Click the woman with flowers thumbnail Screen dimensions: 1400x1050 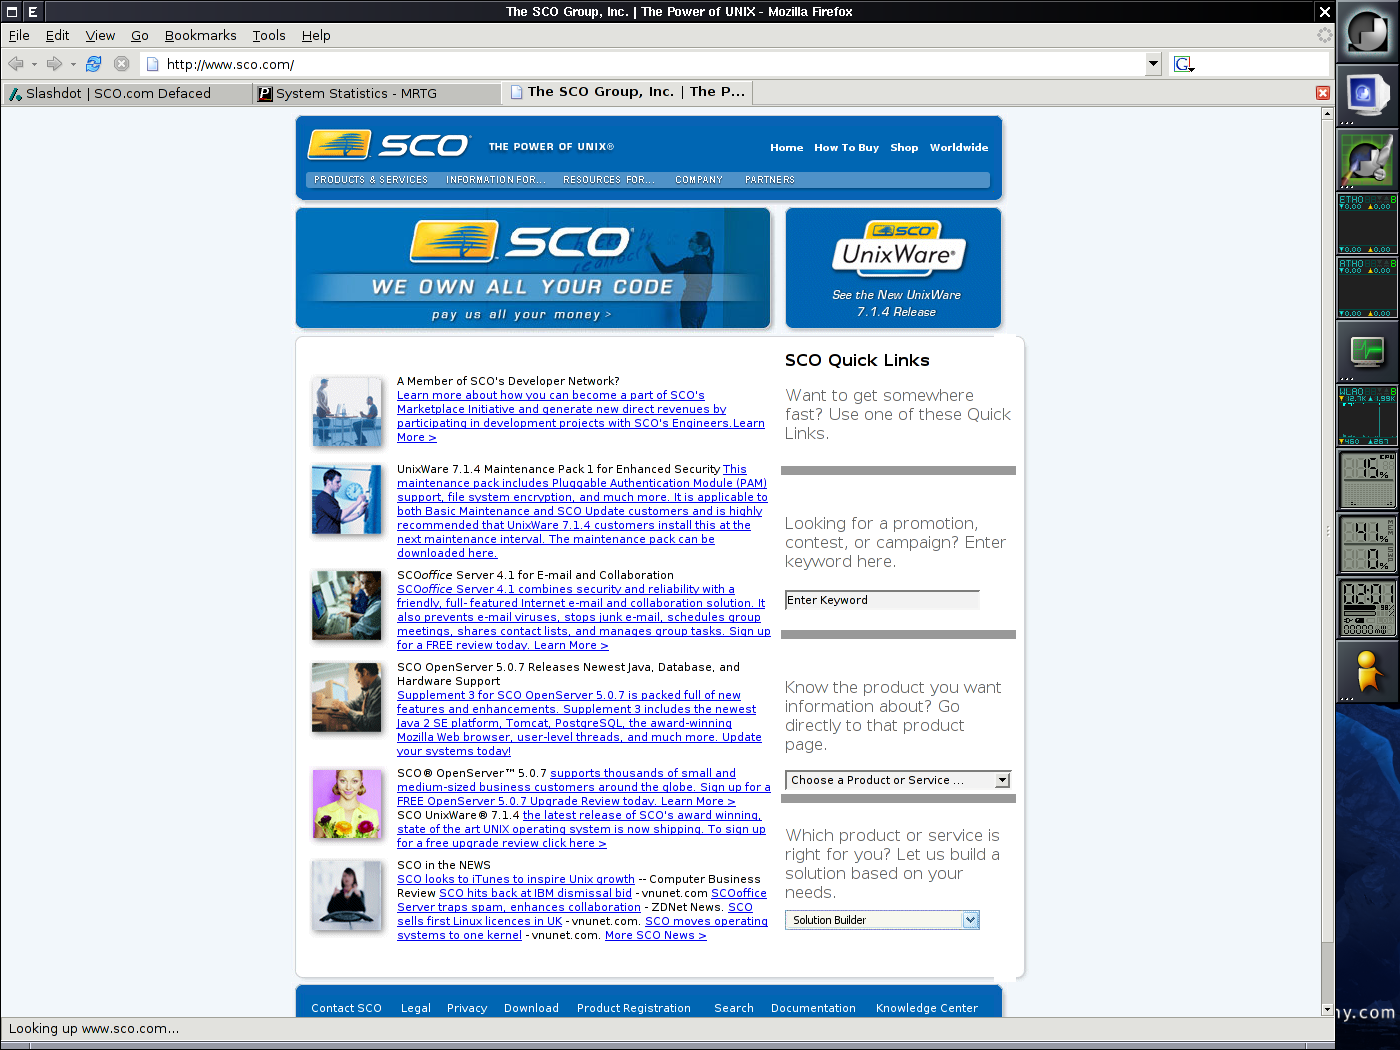coord(346,803)
